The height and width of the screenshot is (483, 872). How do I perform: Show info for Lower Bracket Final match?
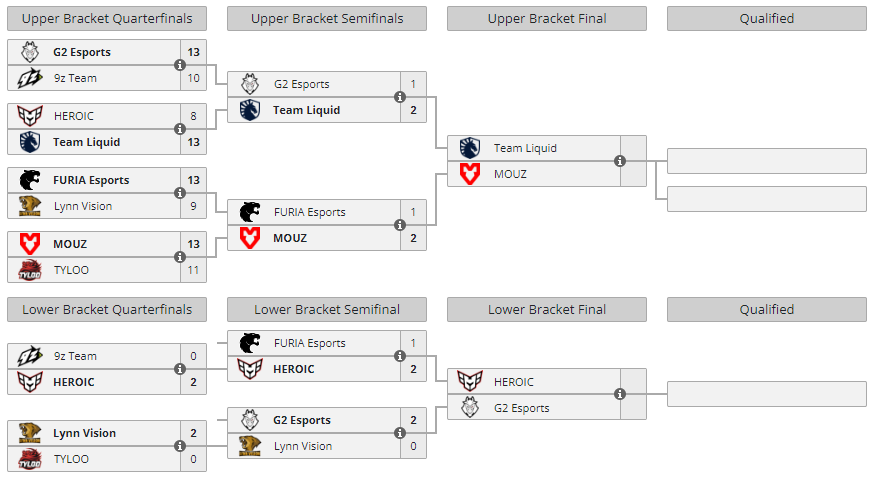coord(620,395)
